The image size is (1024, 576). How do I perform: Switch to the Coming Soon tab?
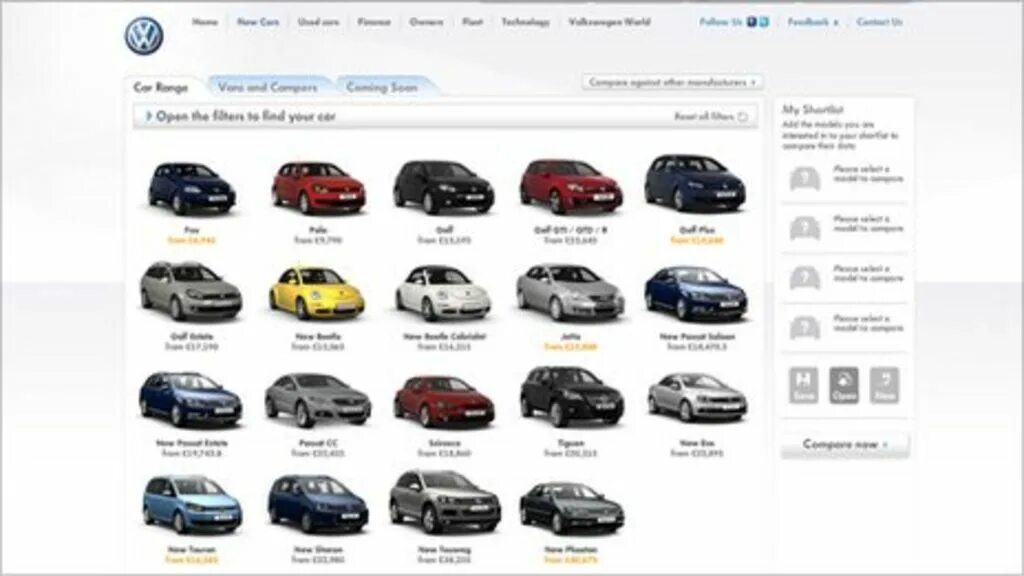coord(382,87)
